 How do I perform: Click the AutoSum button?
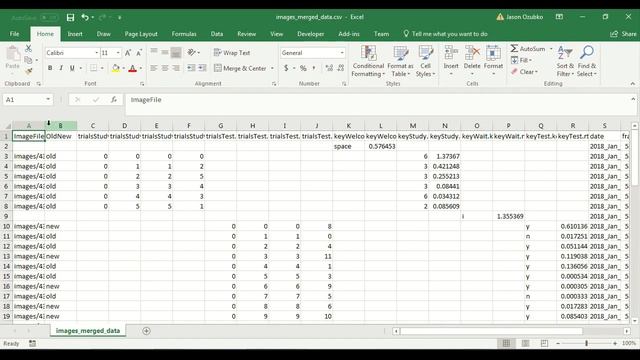pos(528,49)
